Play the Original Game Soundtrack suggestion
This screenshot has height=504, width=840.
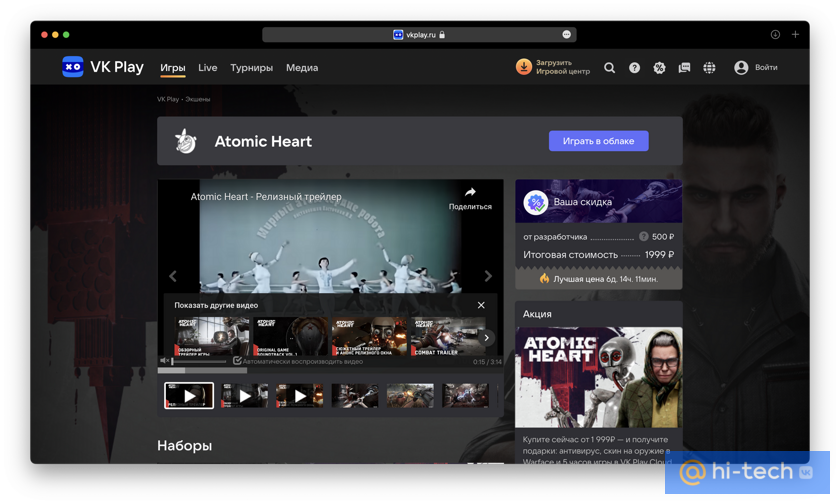click(x=290, y=336)
